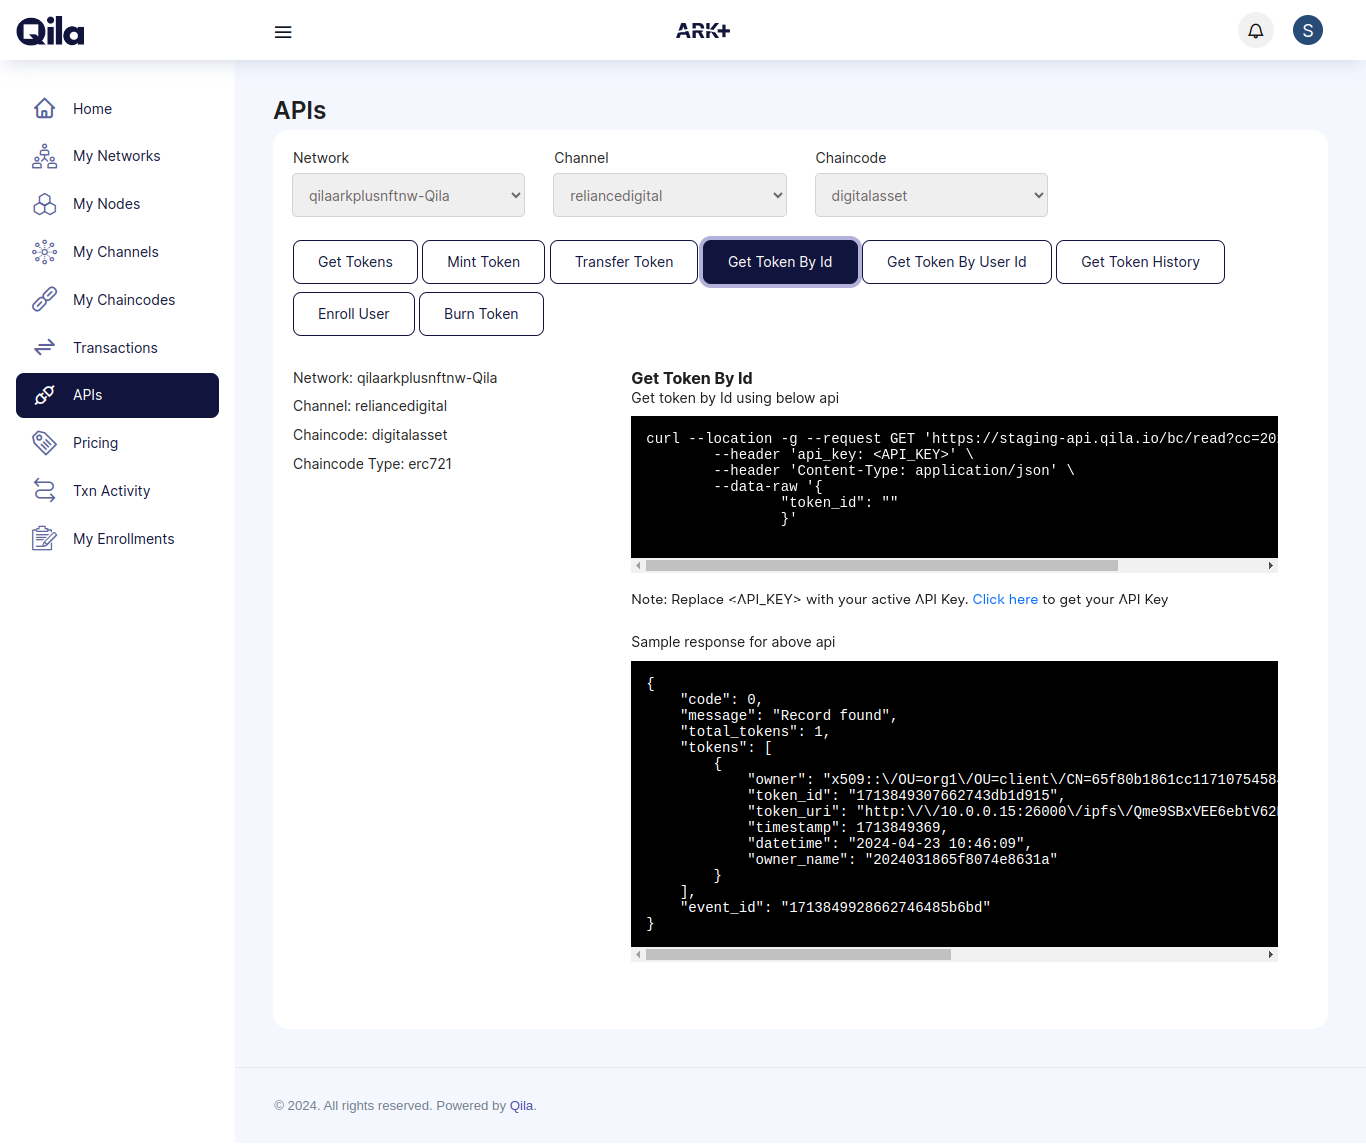Click right arrow of sample response scrollbar
Viewport: 1366px width, 1145px height.
point(1271,954)
